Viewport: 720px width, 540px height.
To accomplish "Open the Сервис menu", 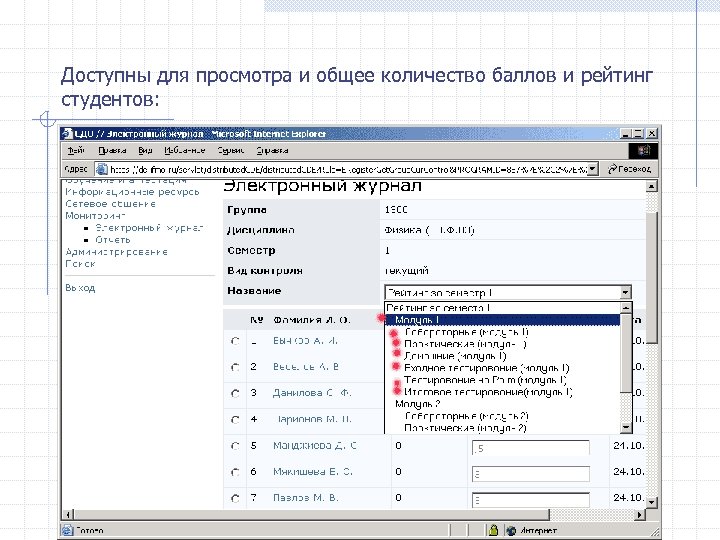I will [x=231, y=151].
